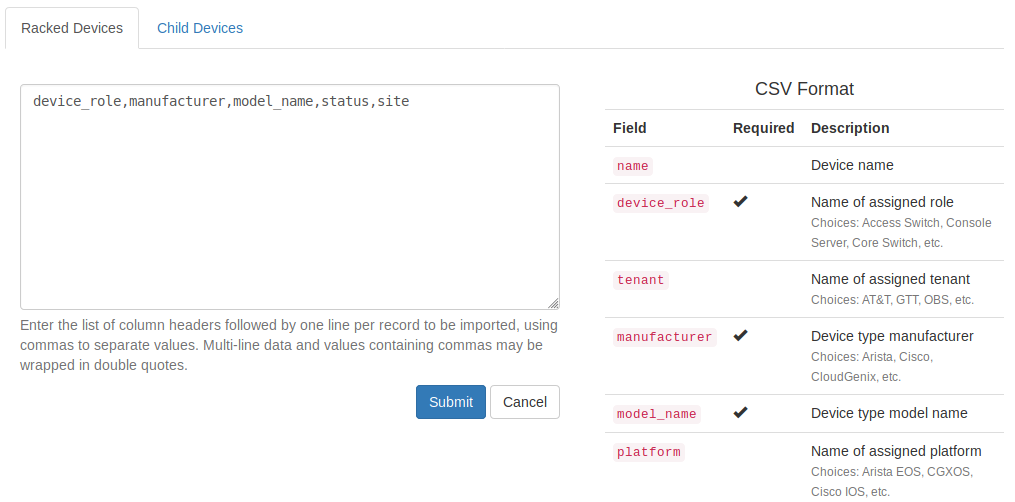The width and height of the screenshot is (1015, 502).
Task: Click the 'Field' column header
Action: (x=629, y=128)
